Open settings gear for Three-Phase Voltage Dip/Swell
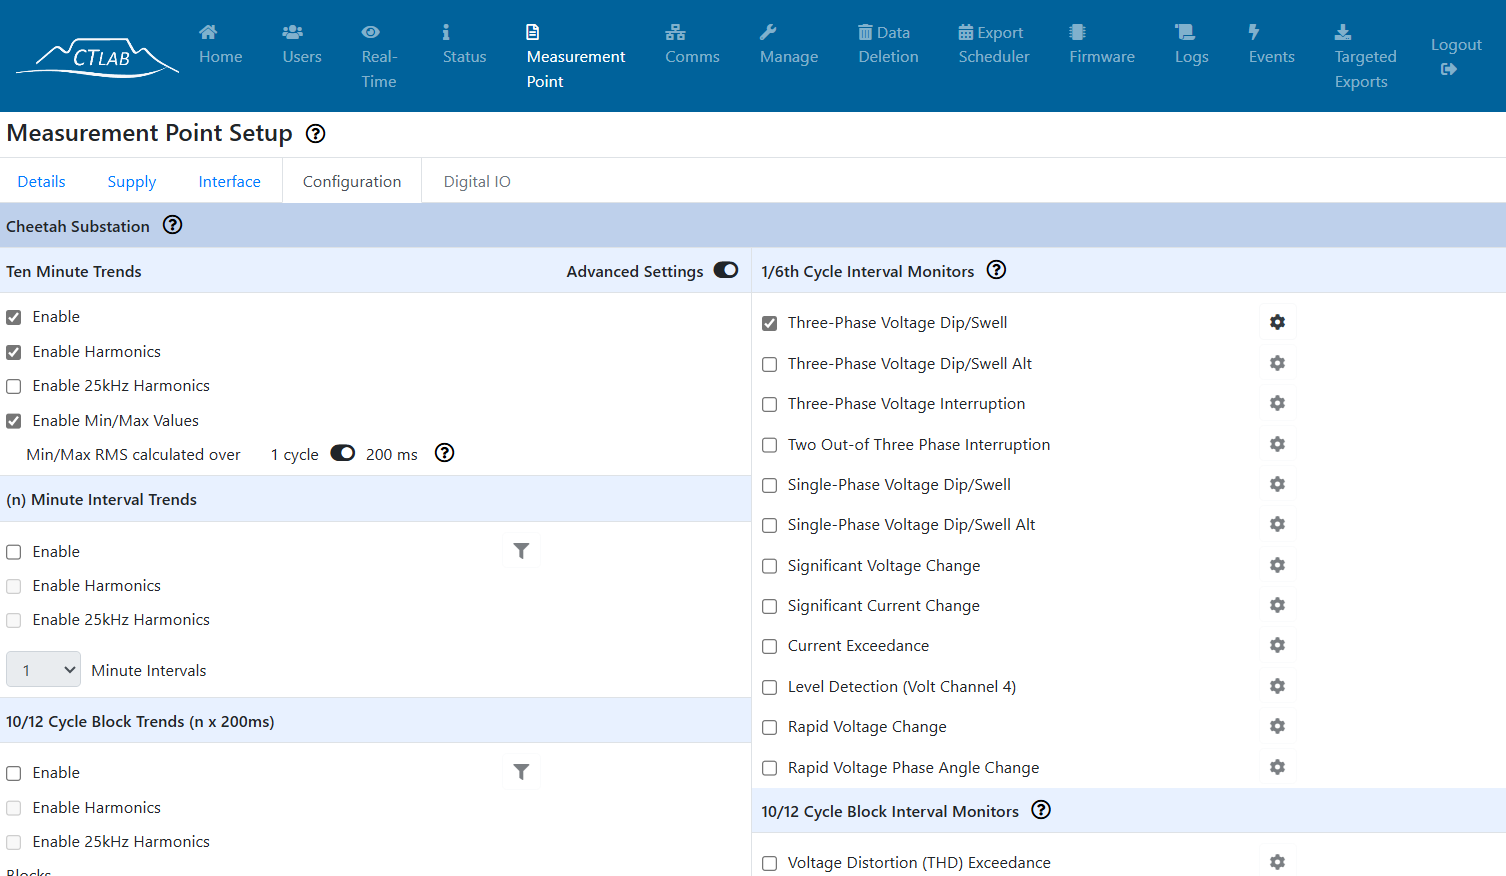This screenshot has height=876, width=1506. [1277, 322]
